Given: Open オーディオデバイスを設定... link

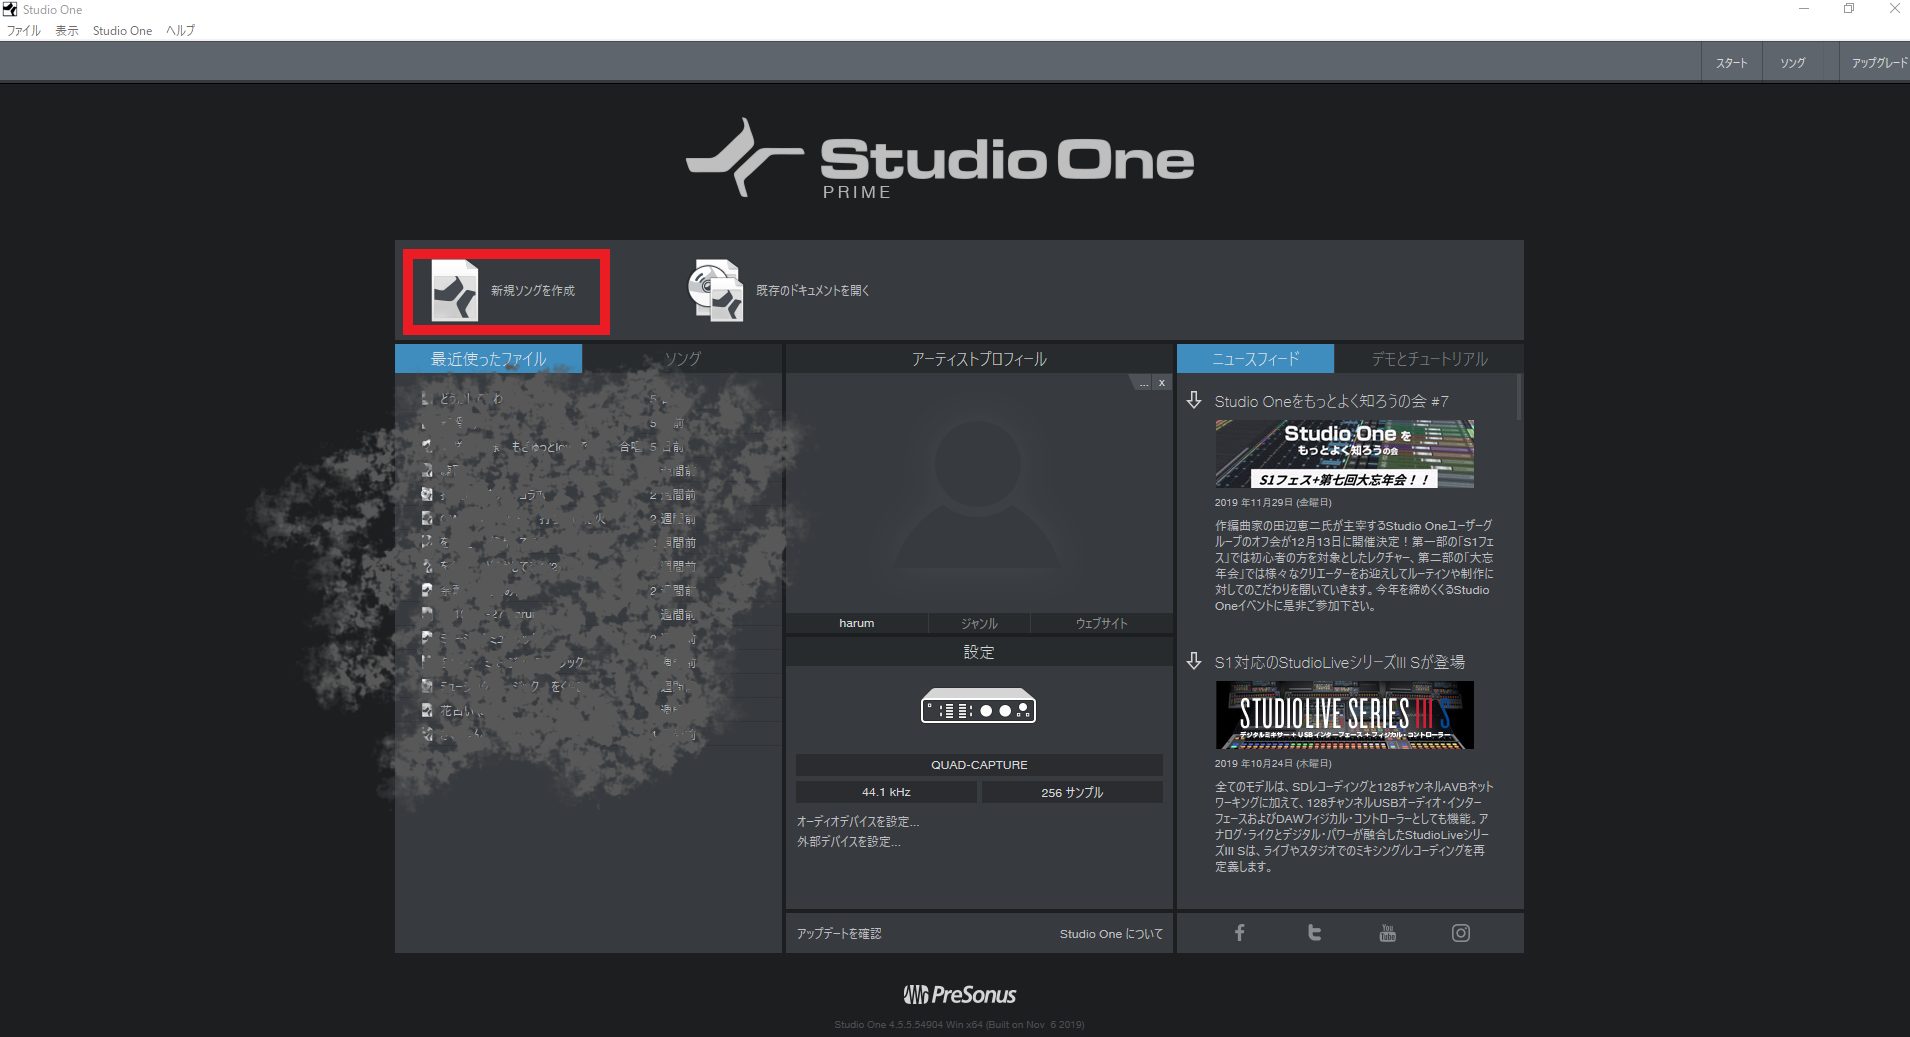Looking at the screenshot, I should tap(857, 821).
